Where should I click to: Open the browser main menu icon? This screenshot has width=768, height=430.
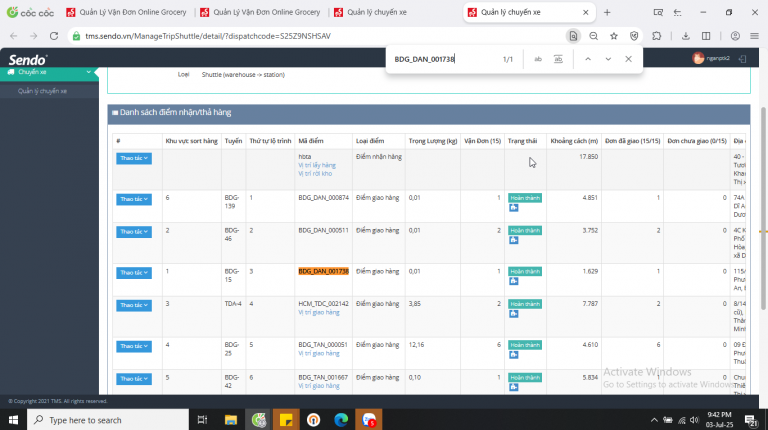[754, 36]
